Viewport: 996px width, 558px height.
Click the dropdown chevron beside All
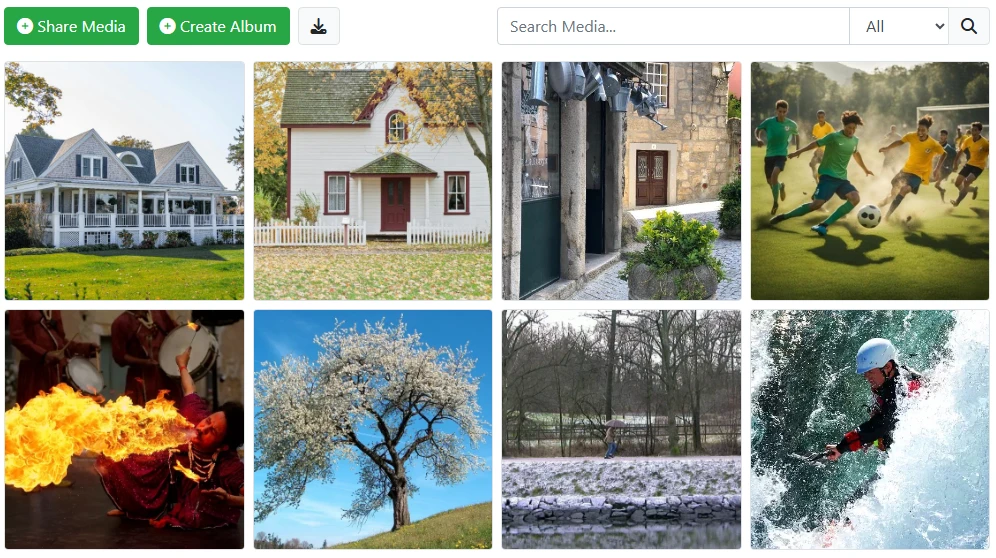click(939, 27)
